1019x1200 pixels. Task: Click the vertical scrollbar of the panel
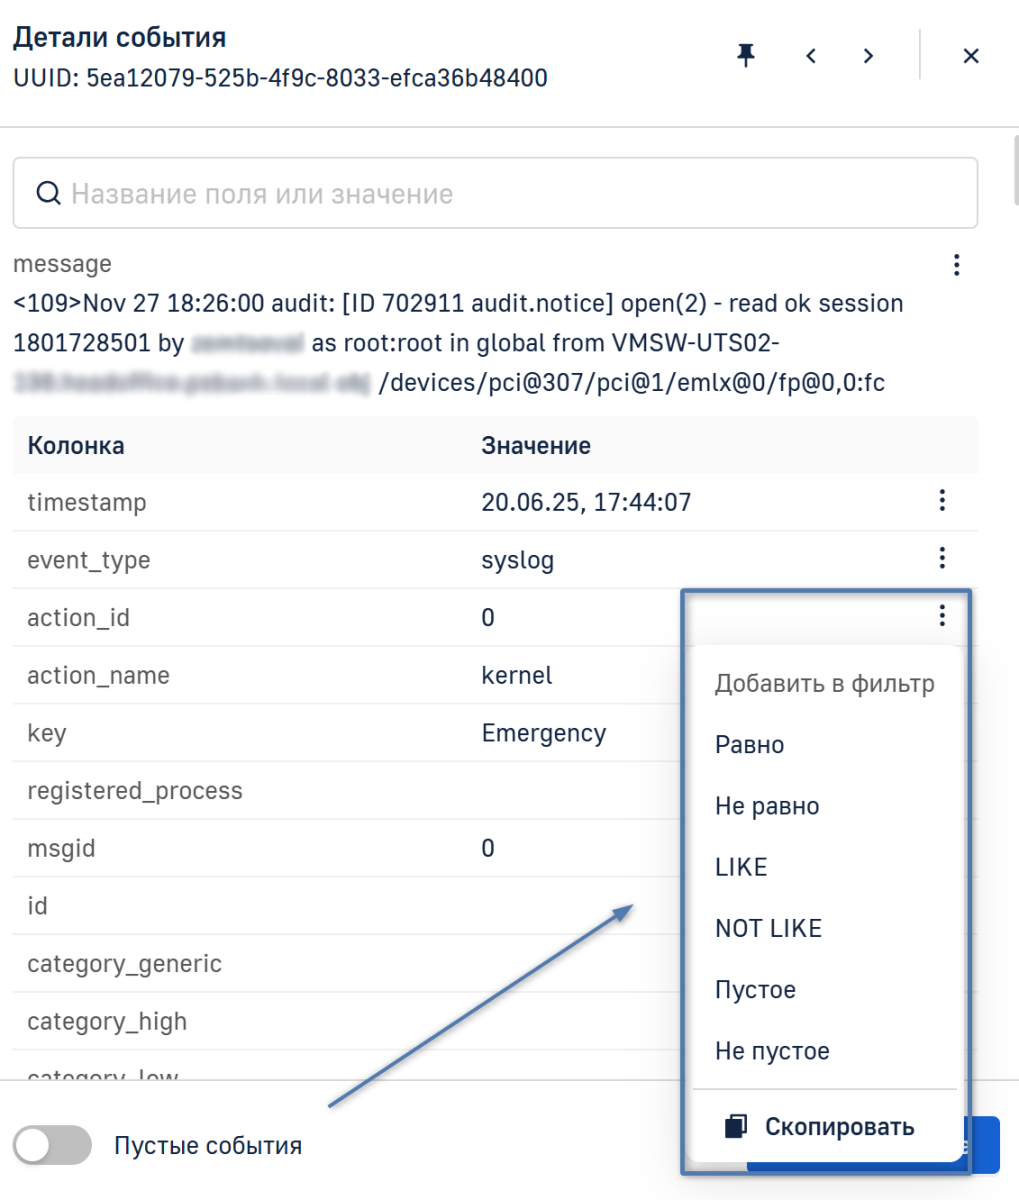tap(1014, 170)
